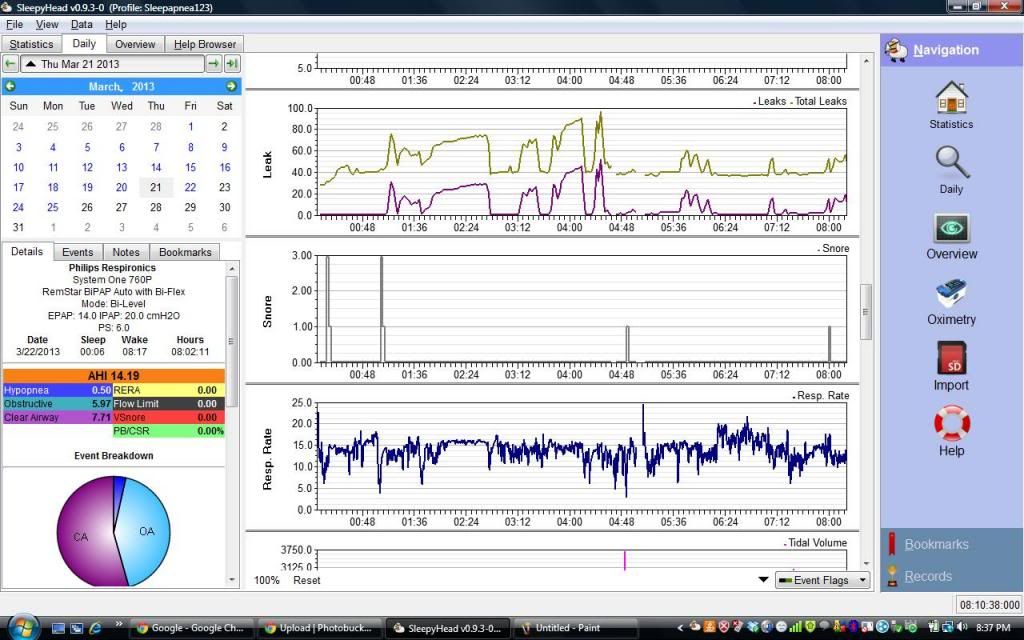Open Oximetry icon in Navigation panel
This screenshot has height=640, width=1024.
tap(951, 293)
